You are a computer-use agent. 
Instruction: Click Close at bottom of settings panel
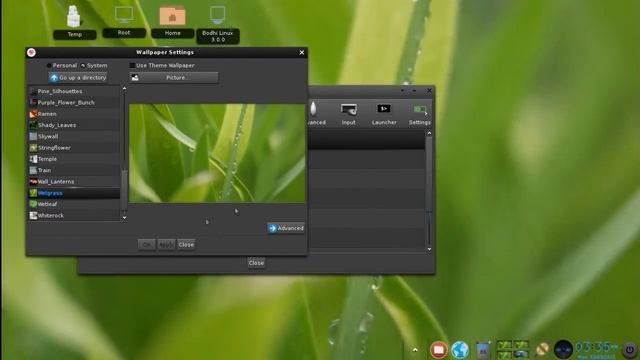pyautogui.click(x=256, y=263)
